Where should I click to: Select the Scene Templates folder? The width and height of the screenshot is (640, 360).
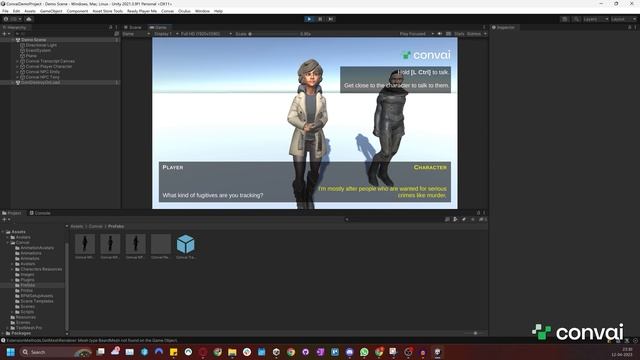pyautogui.click(x=37, y=301)
